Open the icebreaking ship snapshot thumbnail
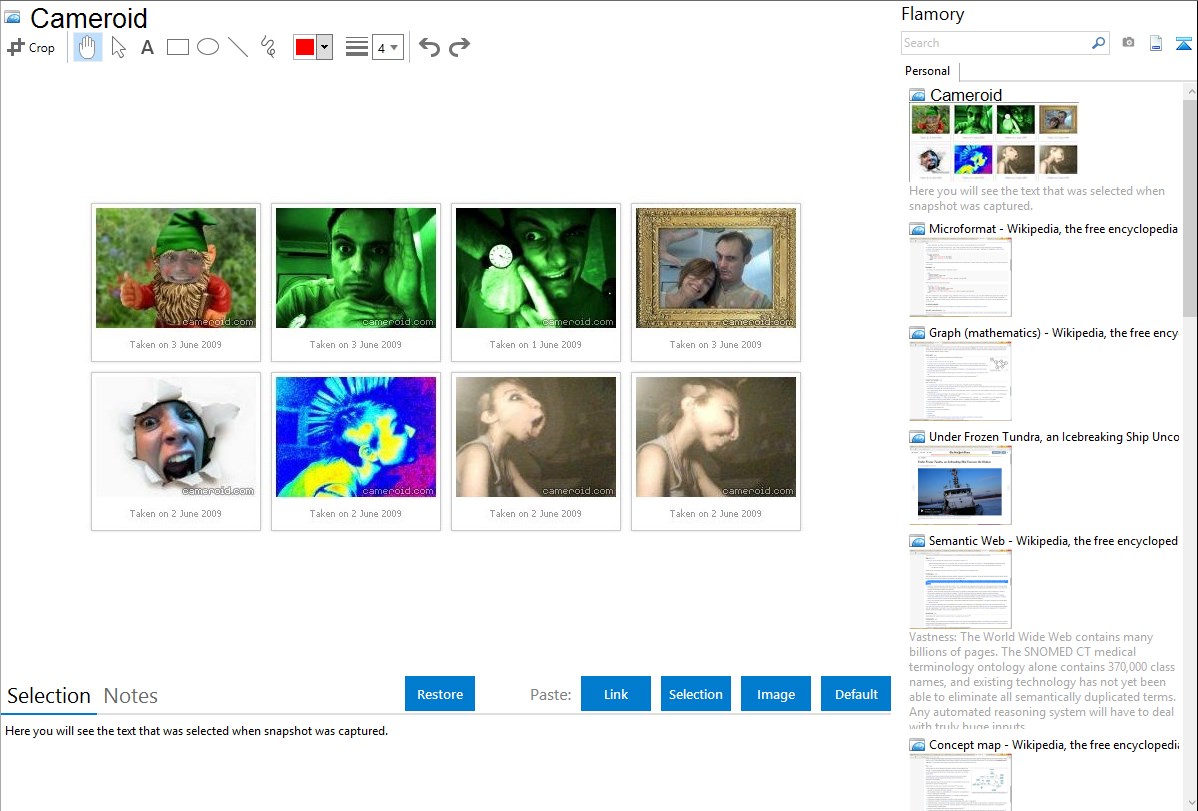1198x811 pixels. (960, 485)
